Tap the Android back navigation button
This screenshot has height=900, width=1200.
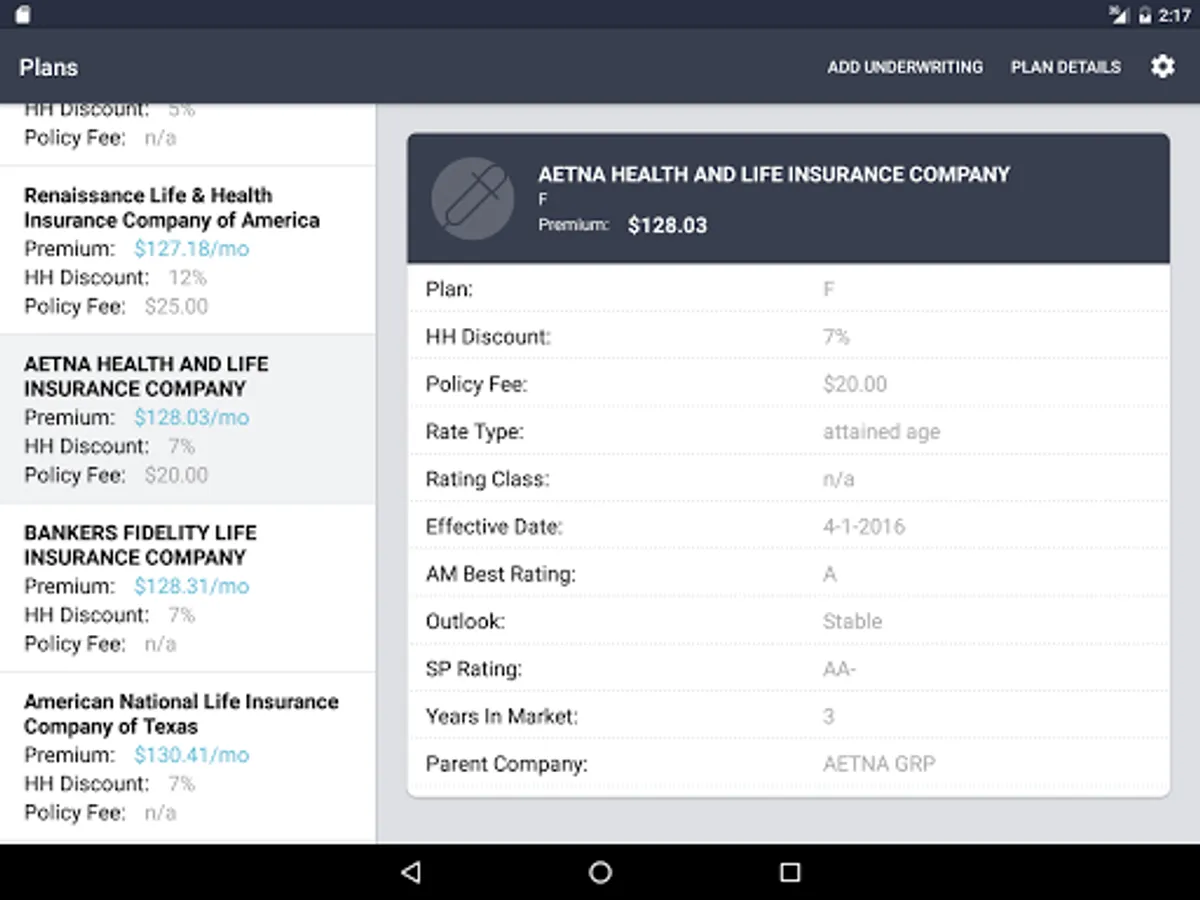pos(410,872)
